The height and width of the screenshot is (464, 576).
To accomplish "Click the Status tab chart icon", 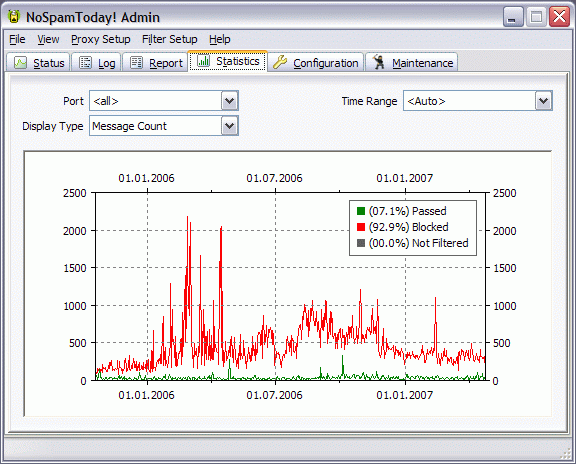I will click(x=21, y=63).
